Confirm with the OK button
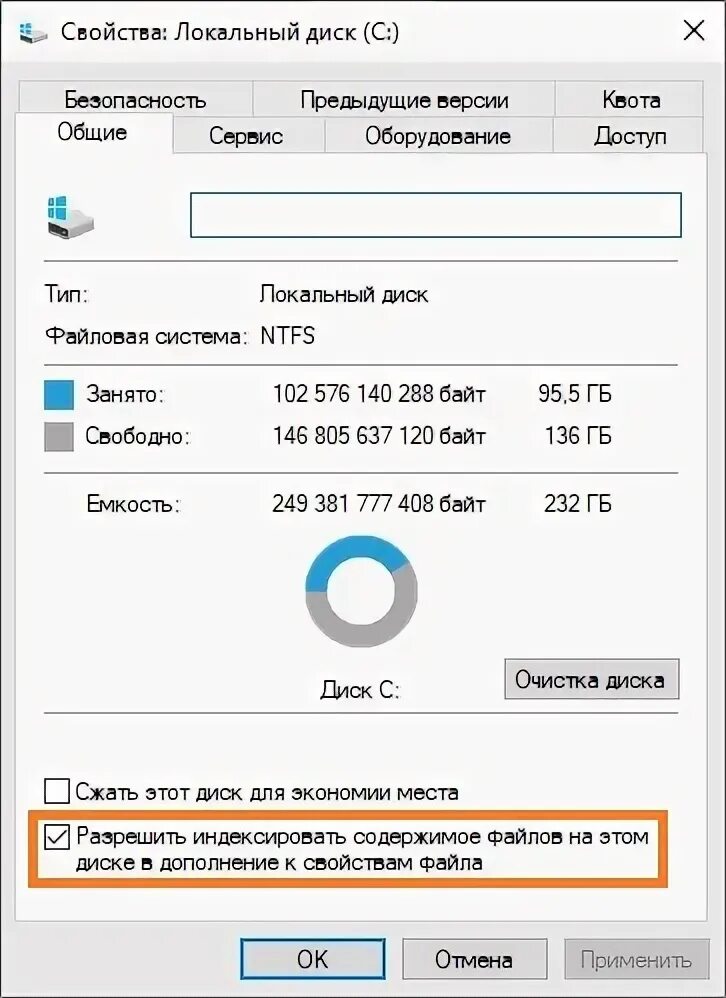 312,959
